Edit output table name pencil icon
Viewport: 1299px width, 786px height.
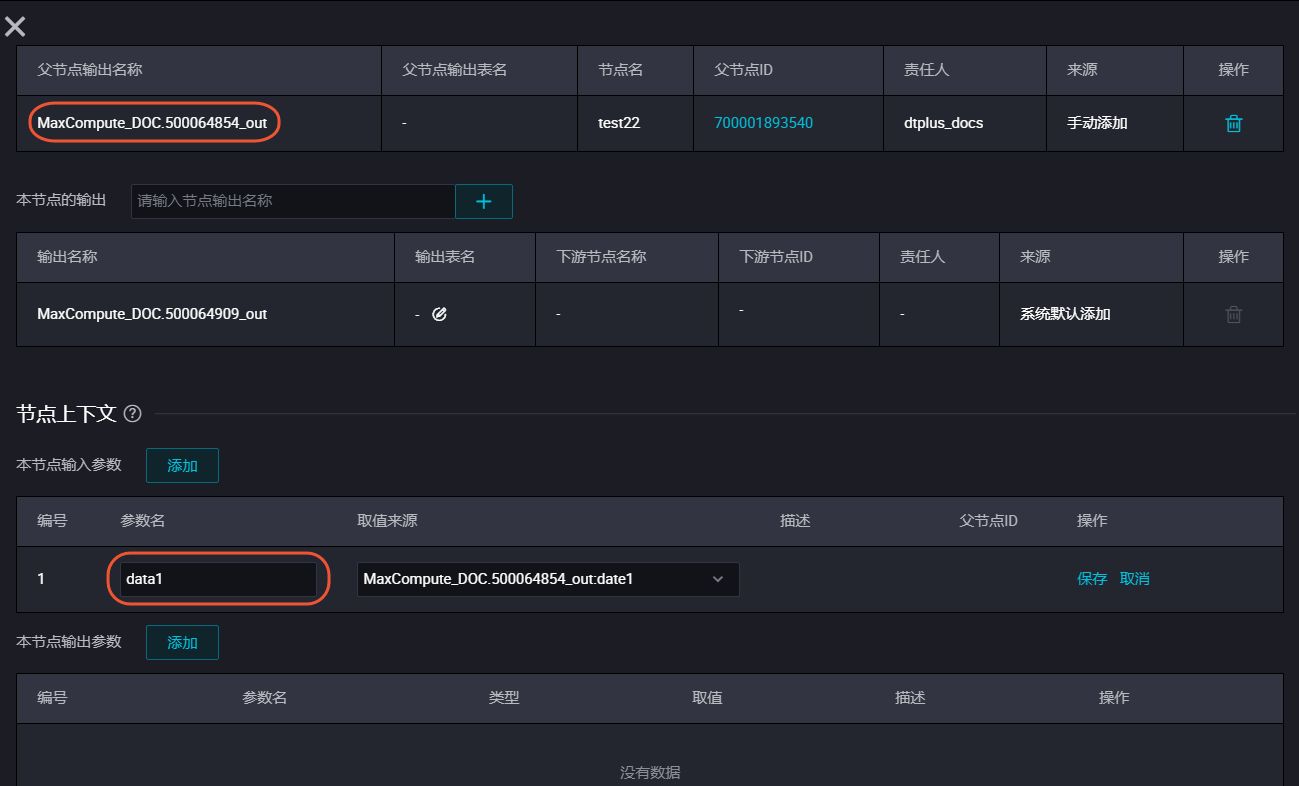(439, 314)
